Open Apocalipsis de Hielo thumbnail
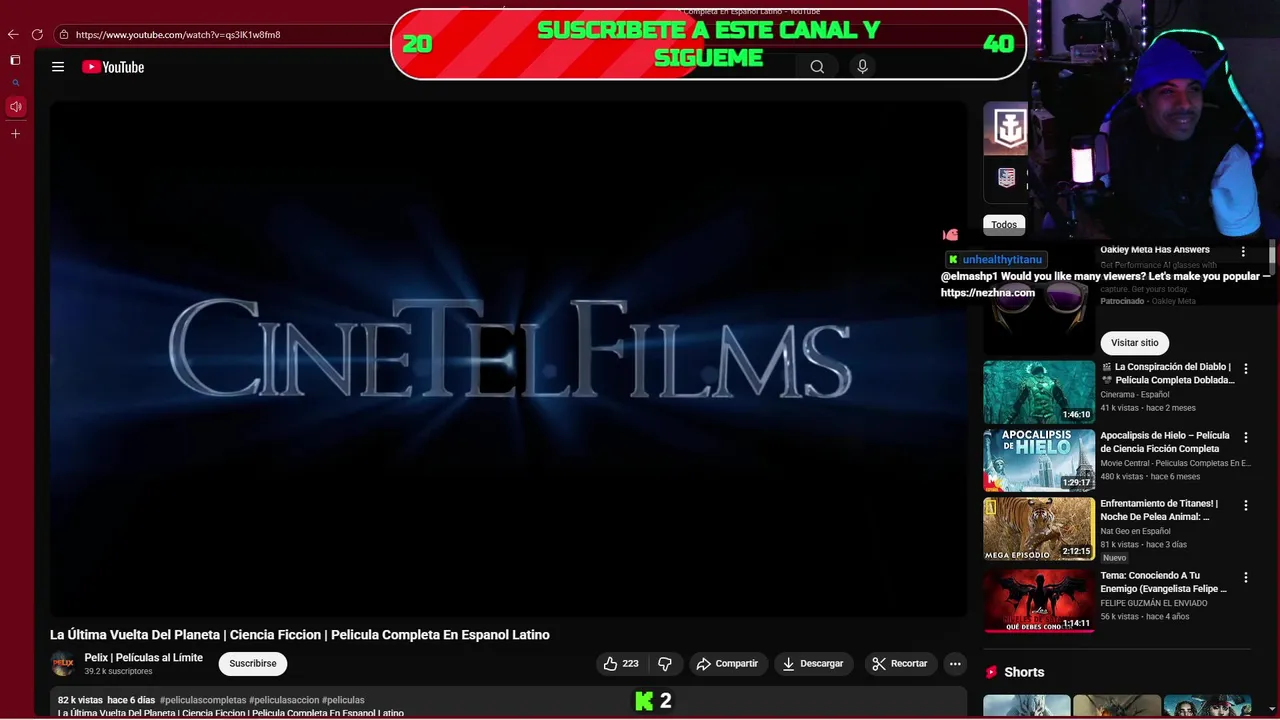 pyautogui.click(x=1039, y=460)
